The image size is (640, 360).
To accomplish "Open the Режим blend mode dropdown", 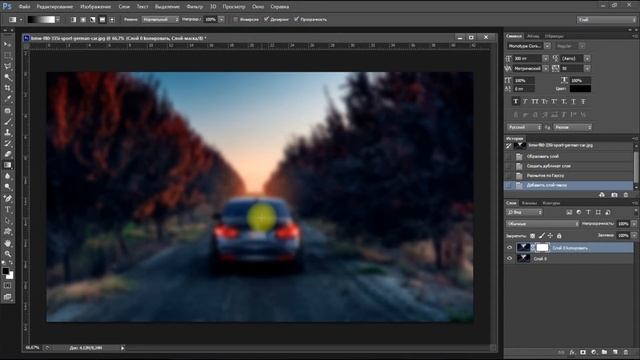I will pos(160,19).
